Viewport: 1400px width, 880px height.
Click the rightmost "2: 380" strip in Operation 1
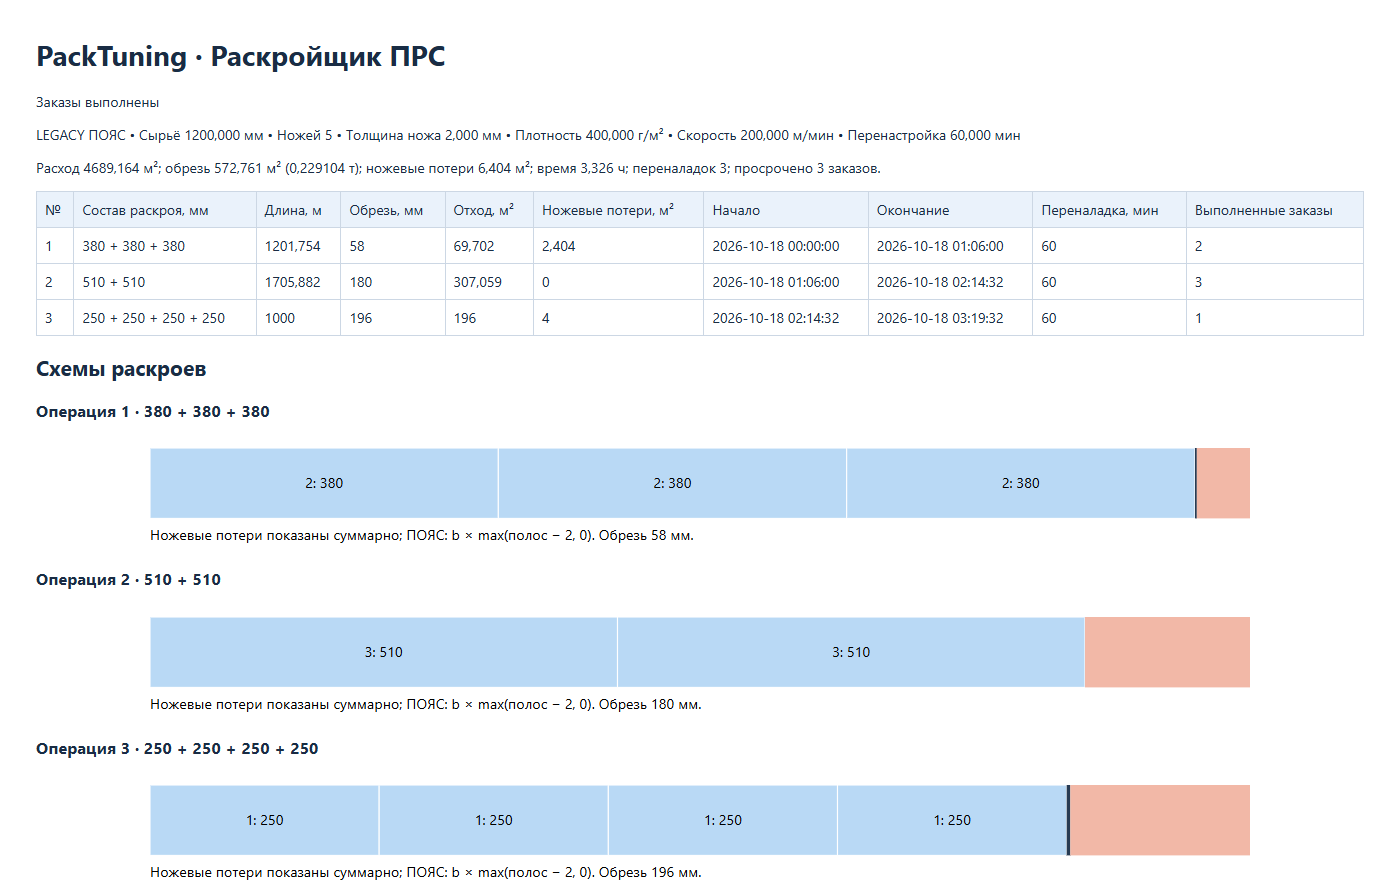coord(1021,483)
